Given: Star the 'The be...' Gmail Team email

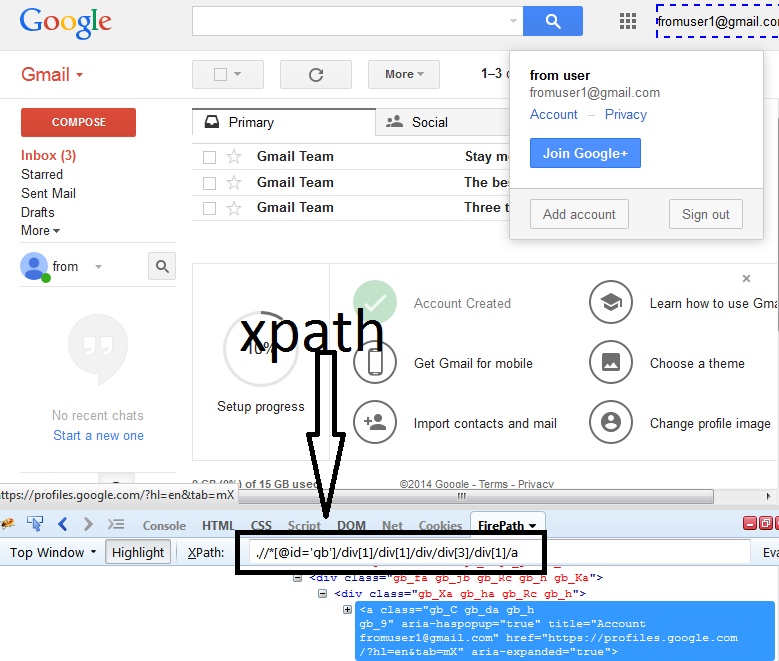Looking at the screenshot, I should [234, 182].
